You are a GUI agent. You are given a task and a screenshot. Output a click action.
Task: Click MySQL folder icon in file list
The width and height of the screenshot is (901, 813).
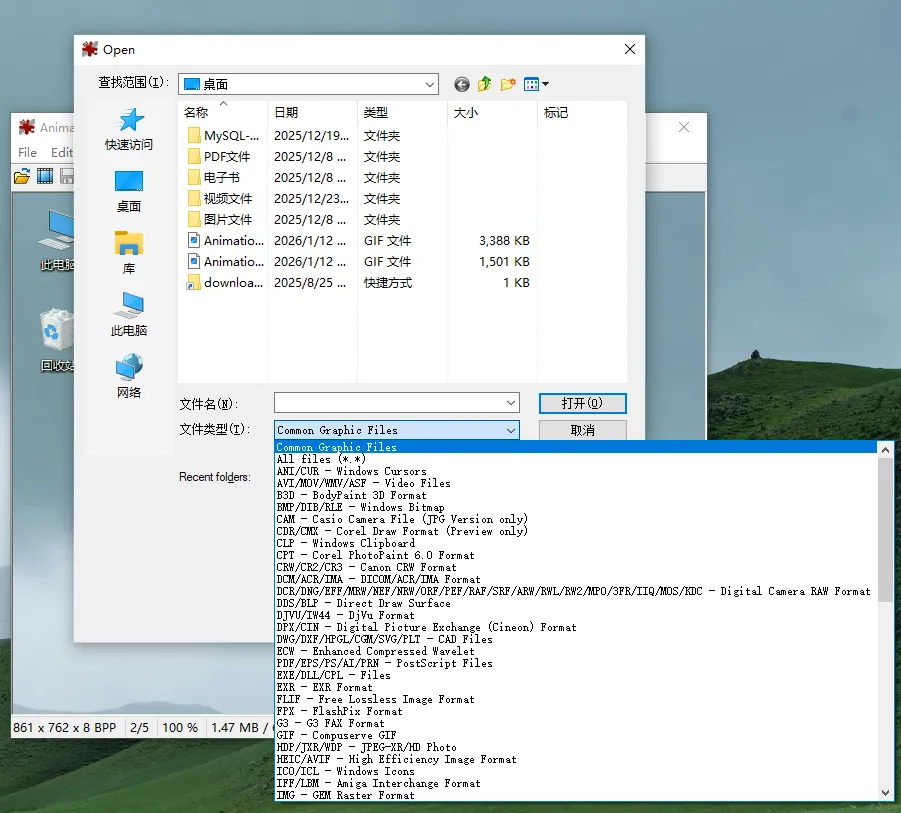pos(194,136)
